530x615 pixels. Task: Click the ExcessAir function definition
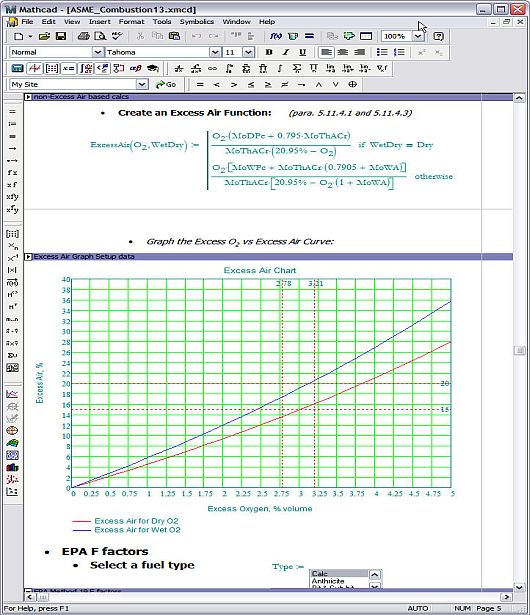click(271, 160)
